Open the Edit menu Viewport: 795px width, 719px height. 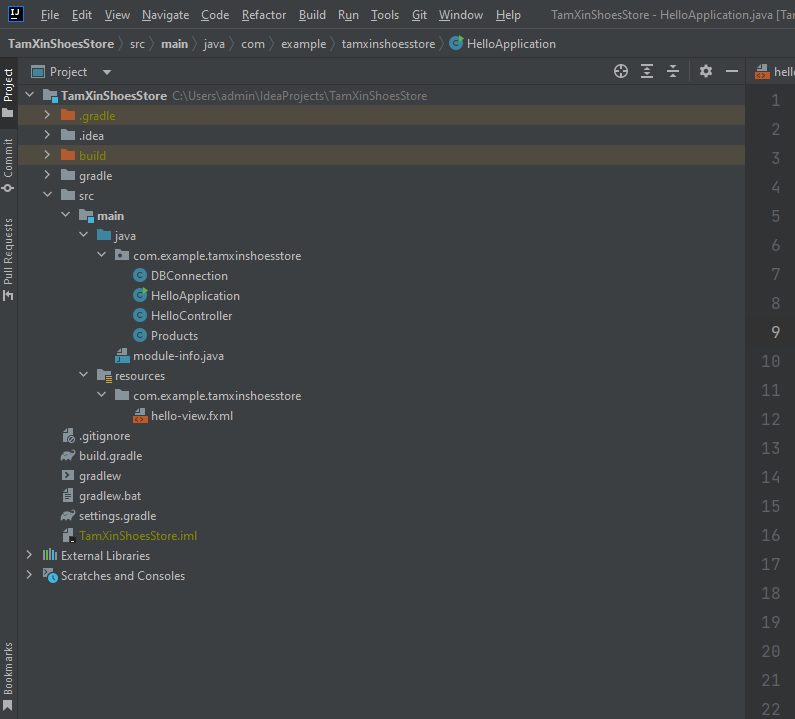[x=82, y=15]
